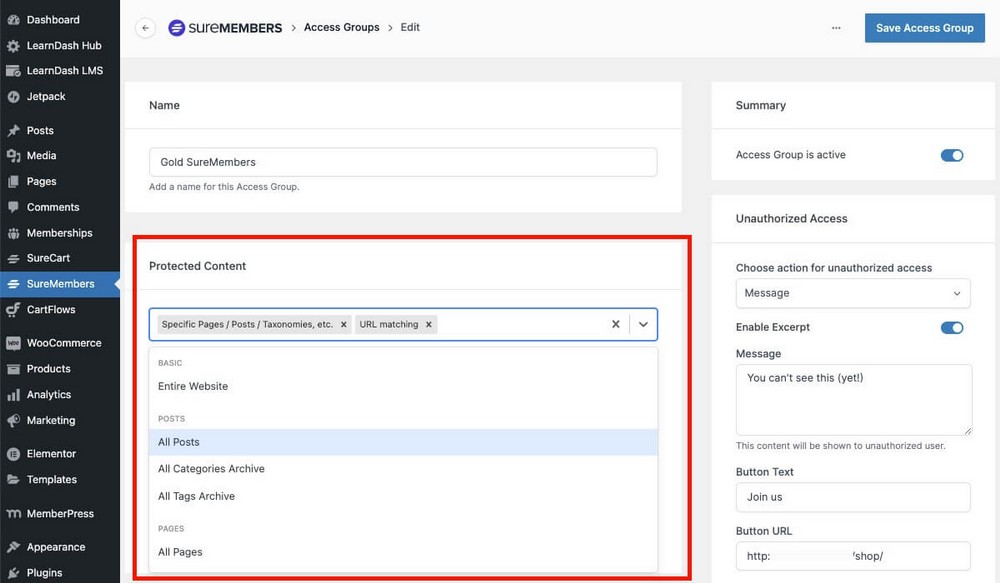Remove the 'URL matching' tag
This screenshot has height=583, width=1000.
point(429,325)
